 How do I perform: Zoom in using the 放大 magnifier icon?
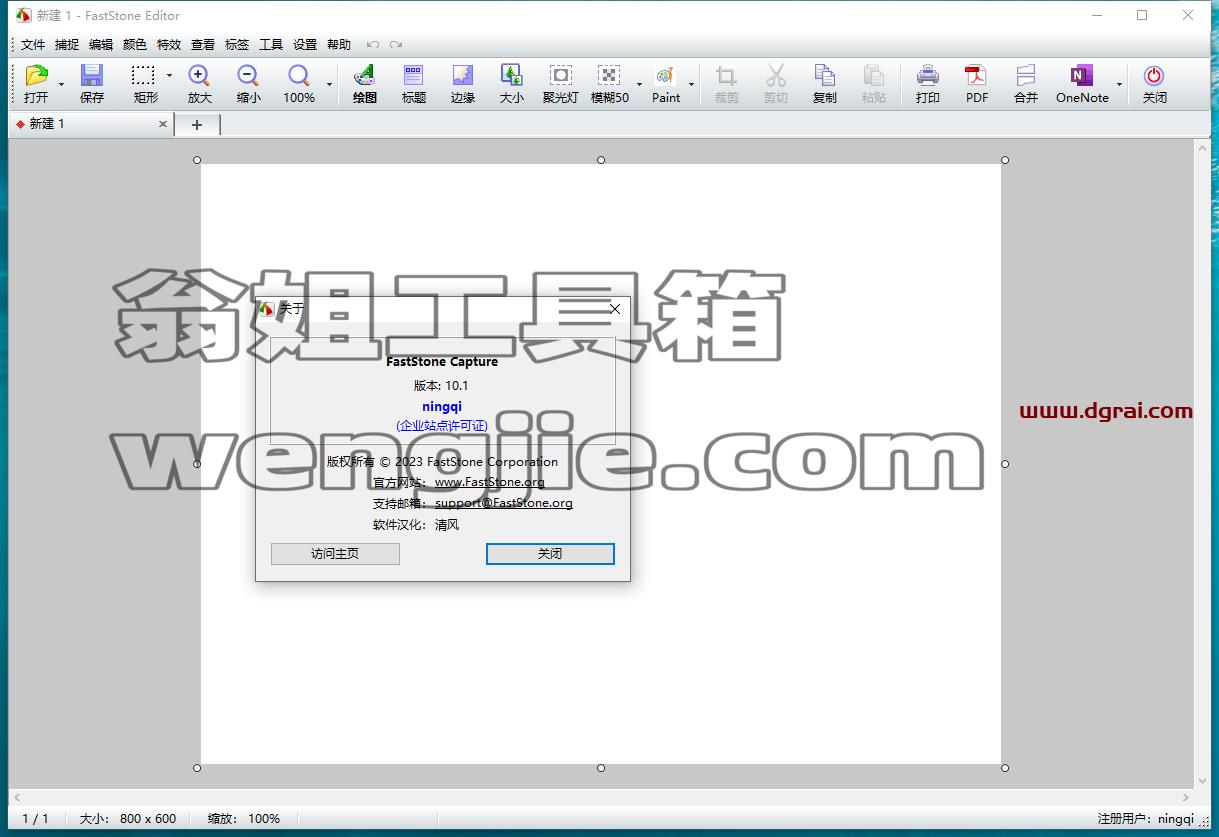pyautogui.click(x=199, y=76)
